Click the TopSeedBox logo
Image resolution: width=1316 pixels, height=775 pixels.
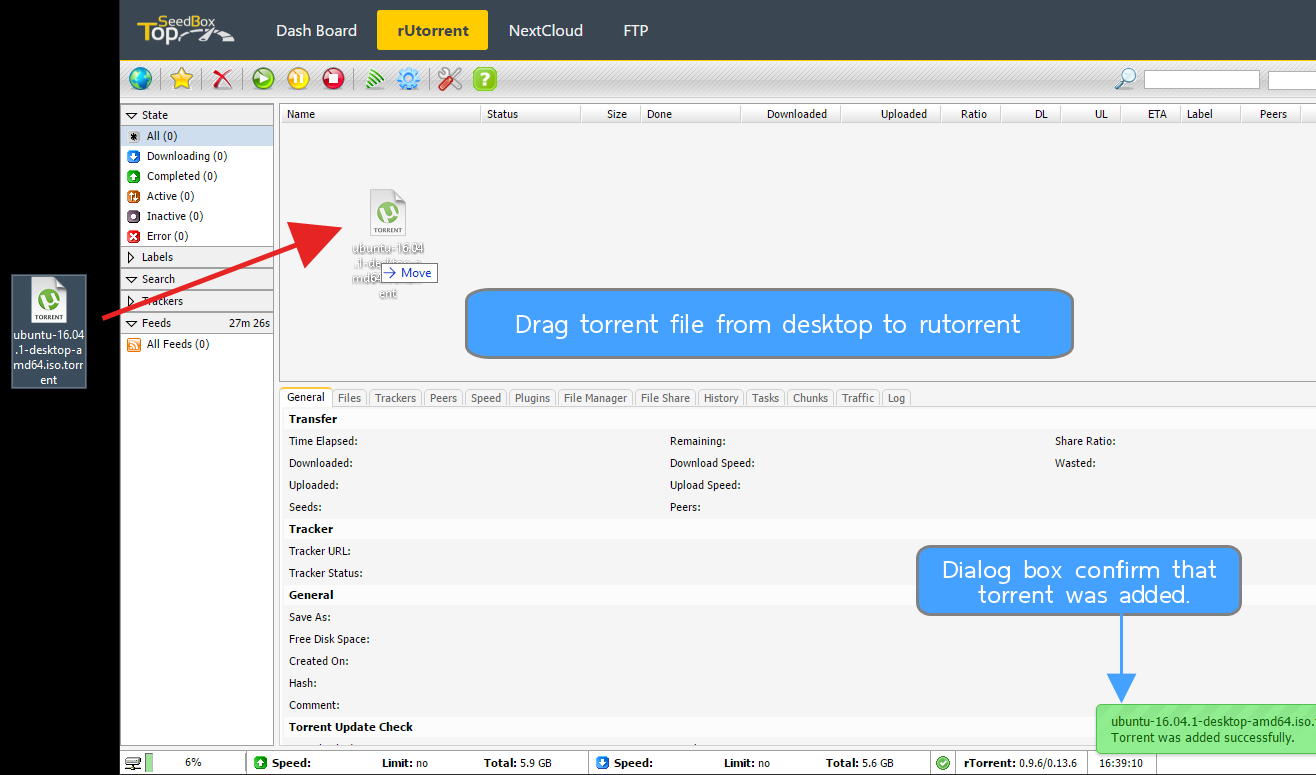186,30
